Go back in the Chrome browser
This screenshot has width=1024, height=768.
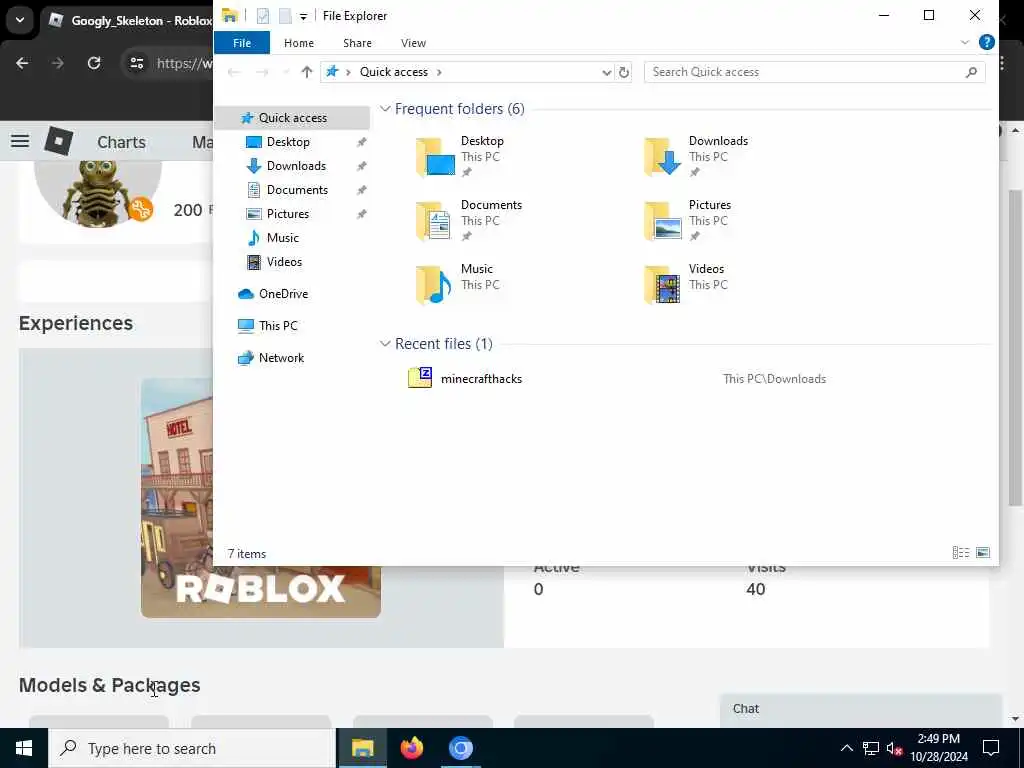pyautogui.click(x=22, y=63)
